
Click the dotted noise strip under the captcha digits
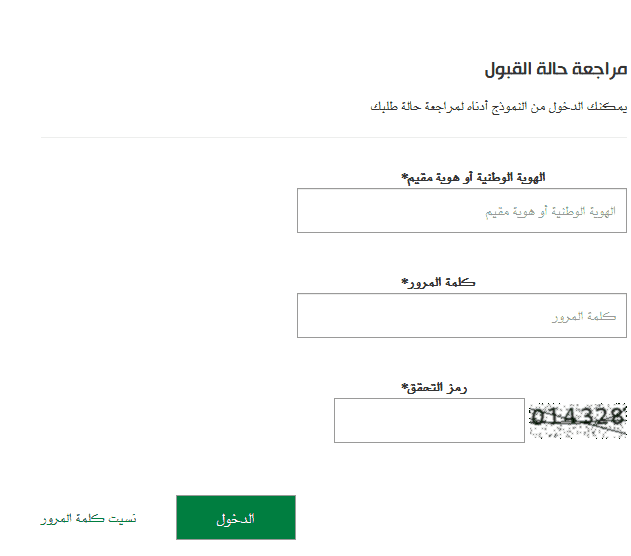point(578,433)
